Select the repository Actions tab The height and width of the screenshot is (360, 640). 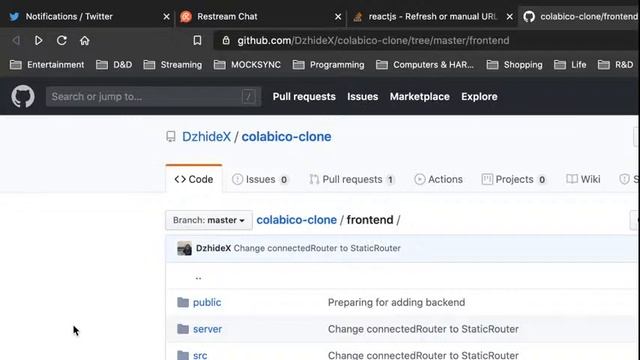(438, 179)
